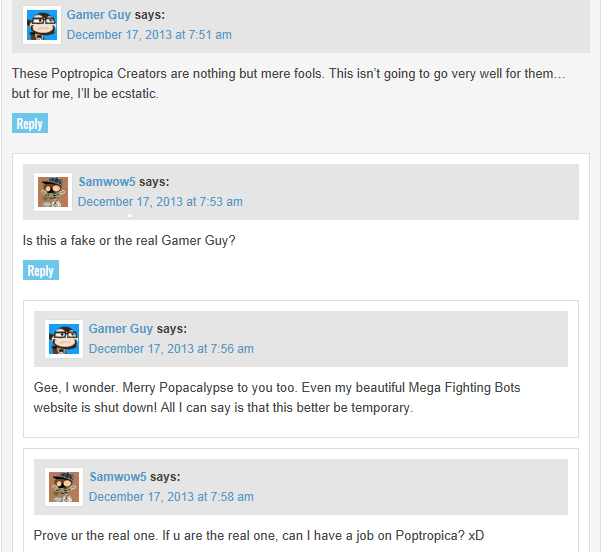Click Gamer Guy's avatar on the 7:51 am comment

(42, 24)
